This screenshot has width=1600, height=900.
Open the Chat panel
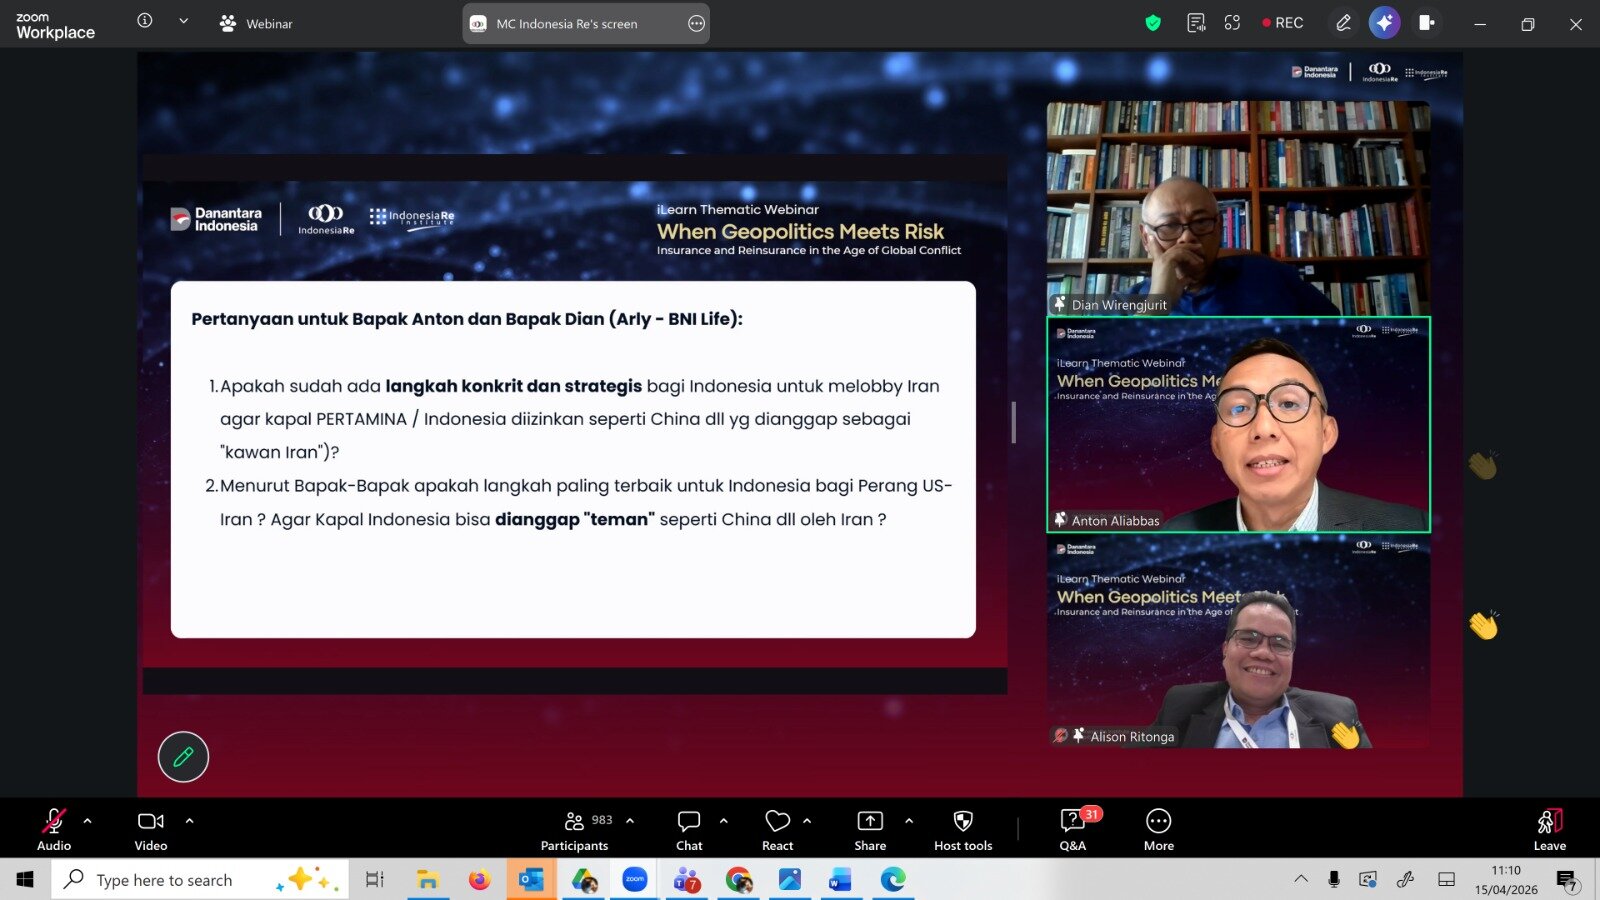pos(689,829)
